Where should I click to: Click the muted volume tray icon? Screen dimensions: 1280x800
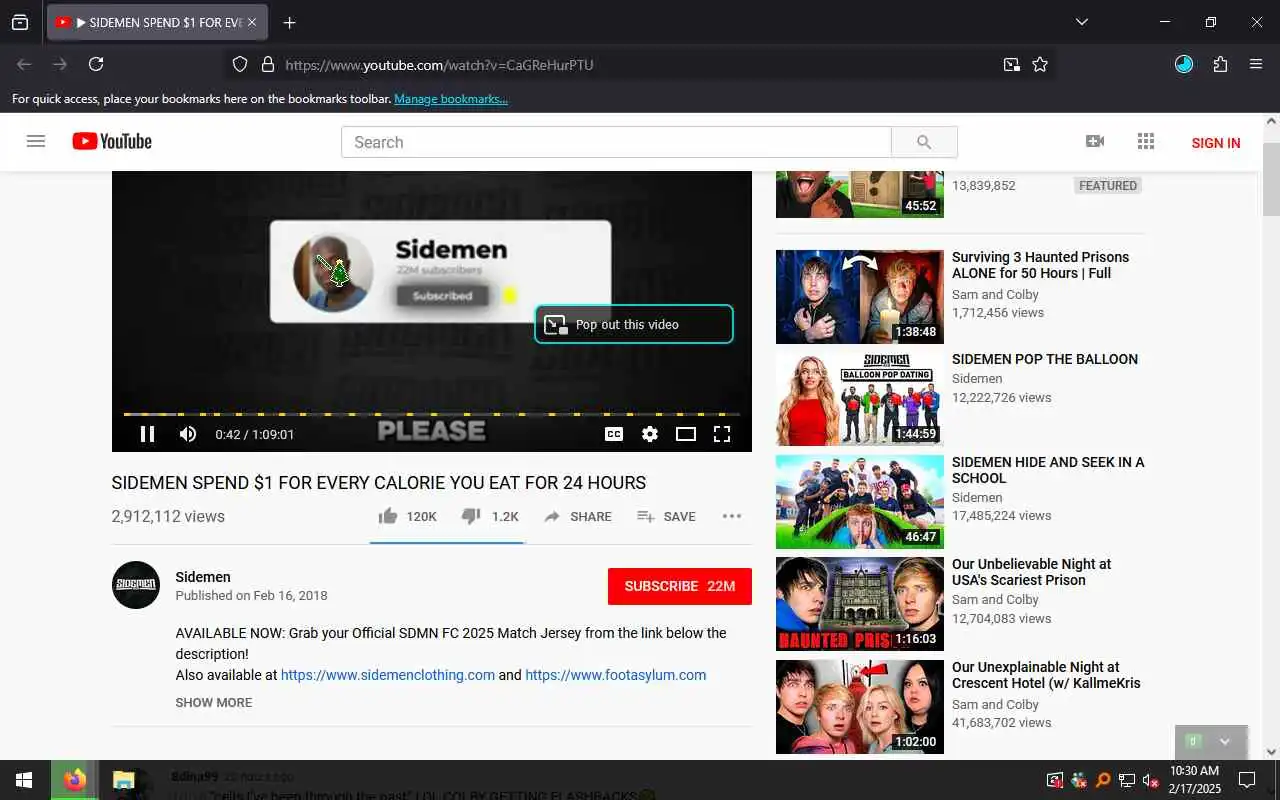click(1151, 780)
